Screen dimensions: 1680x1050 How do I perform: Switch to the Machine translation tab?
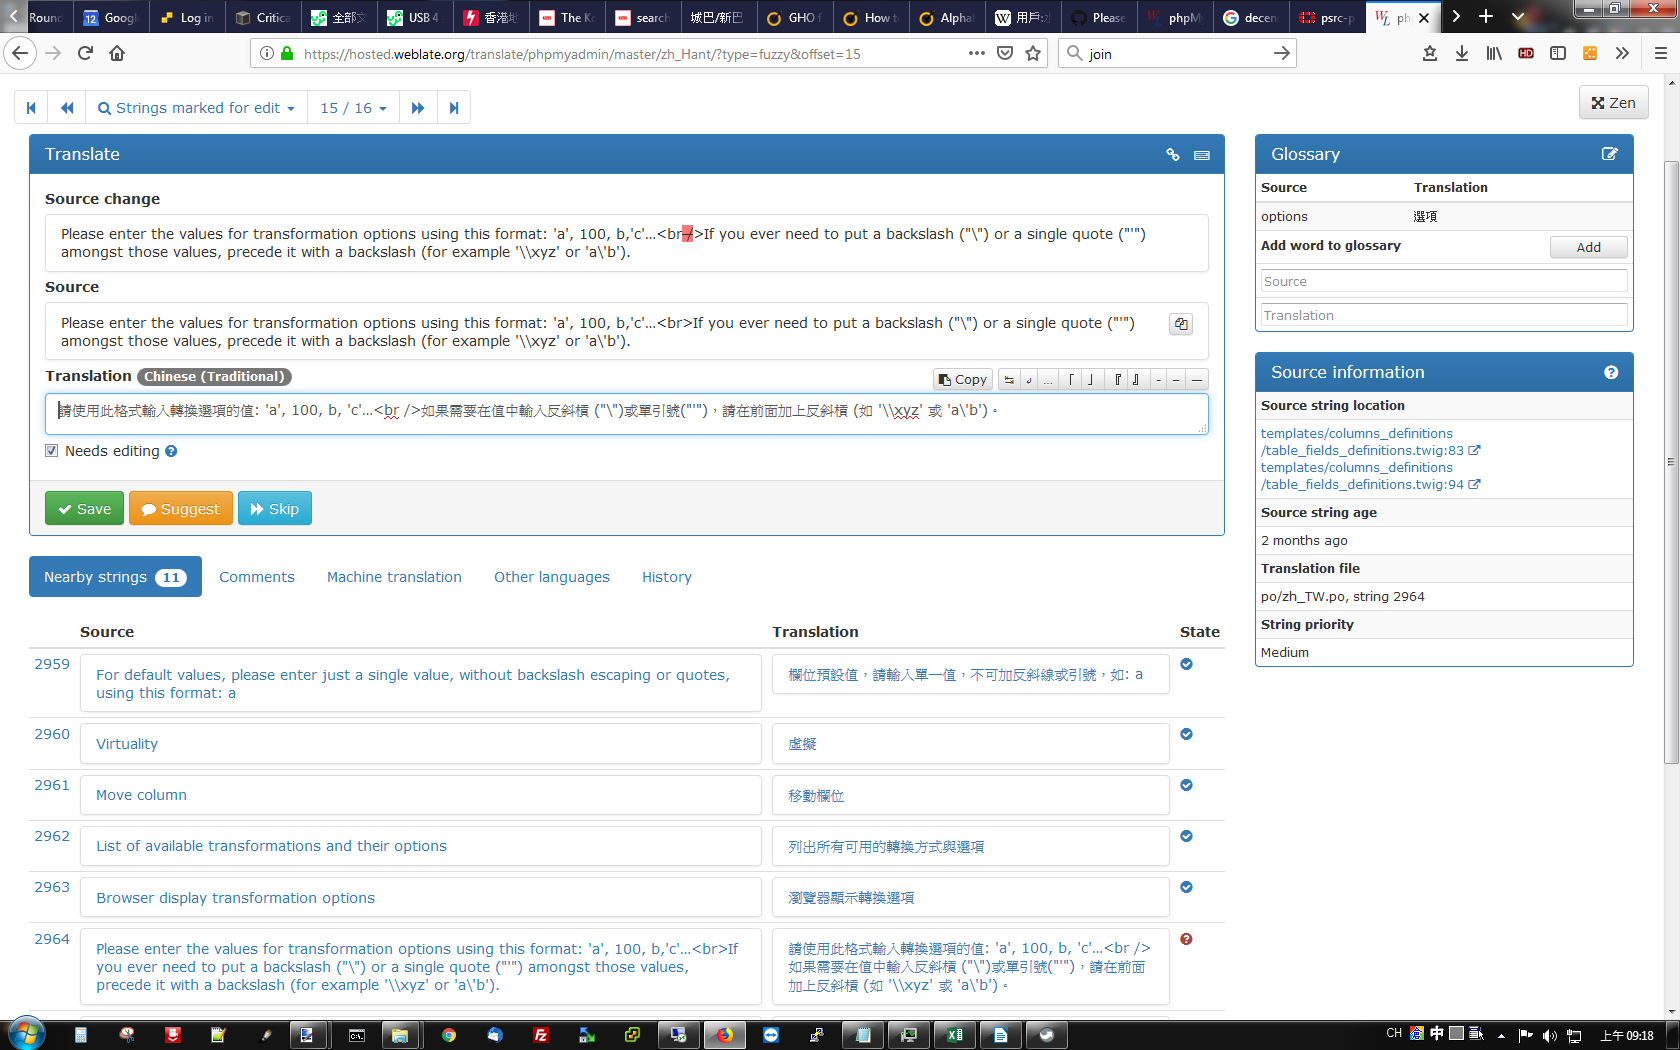click(394, 577)
